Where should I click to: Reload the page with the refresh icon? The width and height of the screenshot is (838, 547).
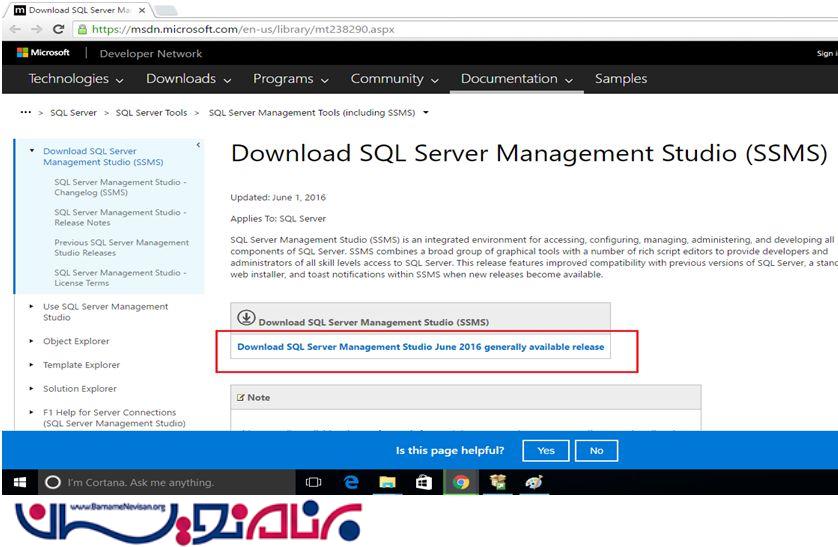click(x=58, y=30)
